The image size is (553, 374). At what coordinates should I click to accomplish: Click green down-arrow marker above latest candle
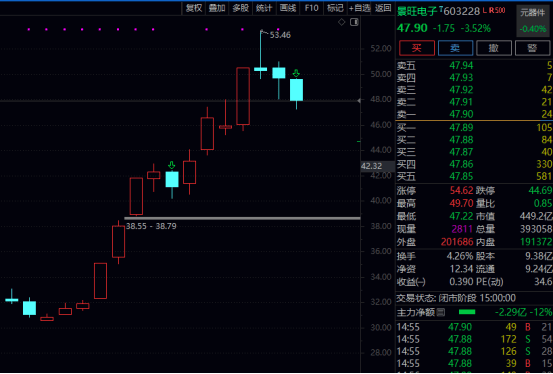[296, 73]
